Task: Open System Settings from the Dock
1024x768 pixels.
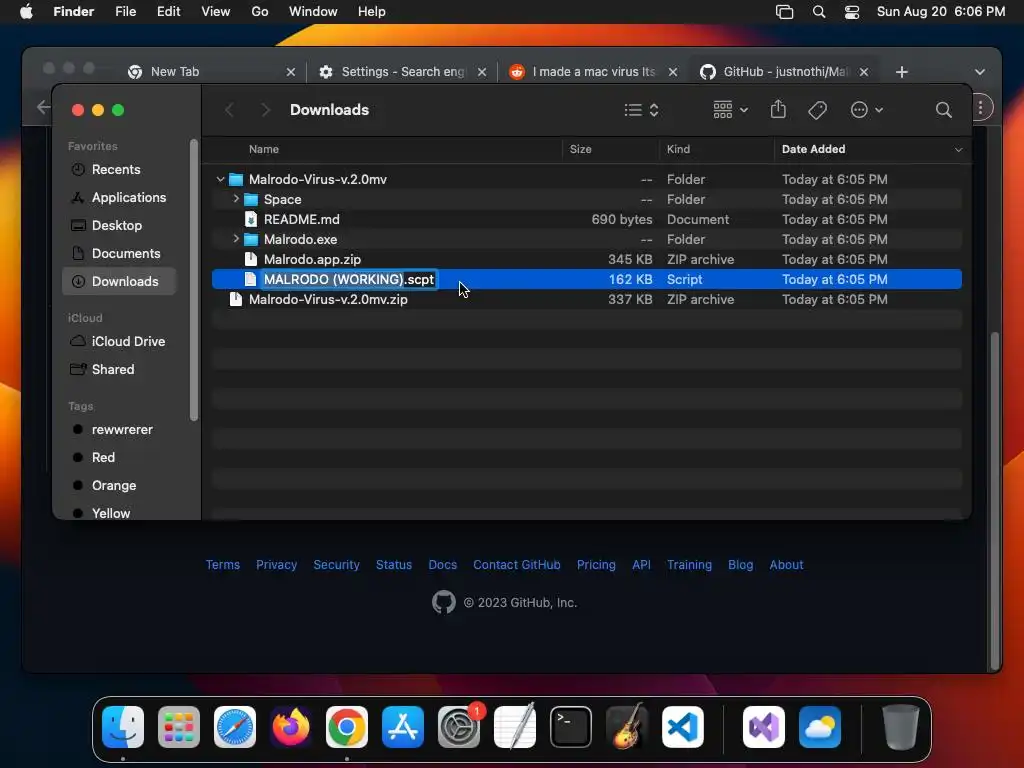Action: point(459,727)
